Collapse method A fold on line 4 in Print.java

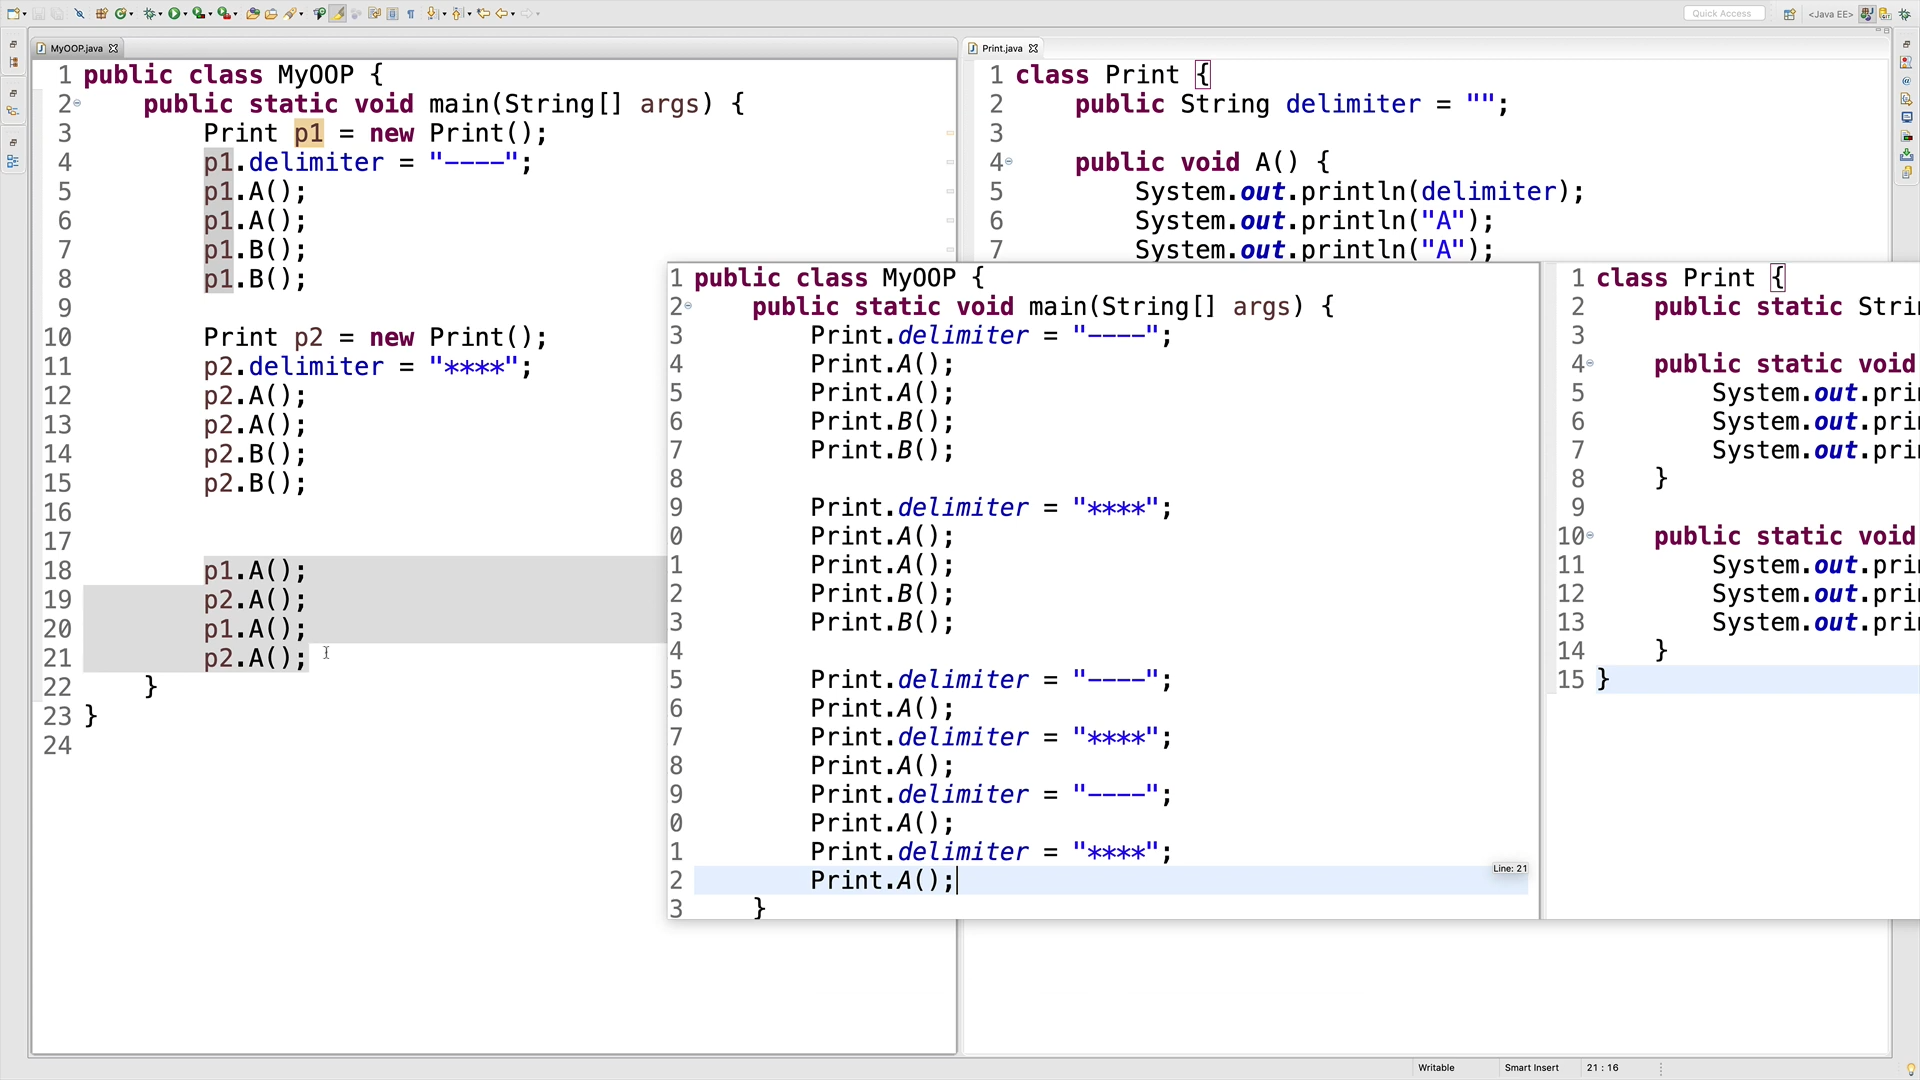click(1009, 161)
